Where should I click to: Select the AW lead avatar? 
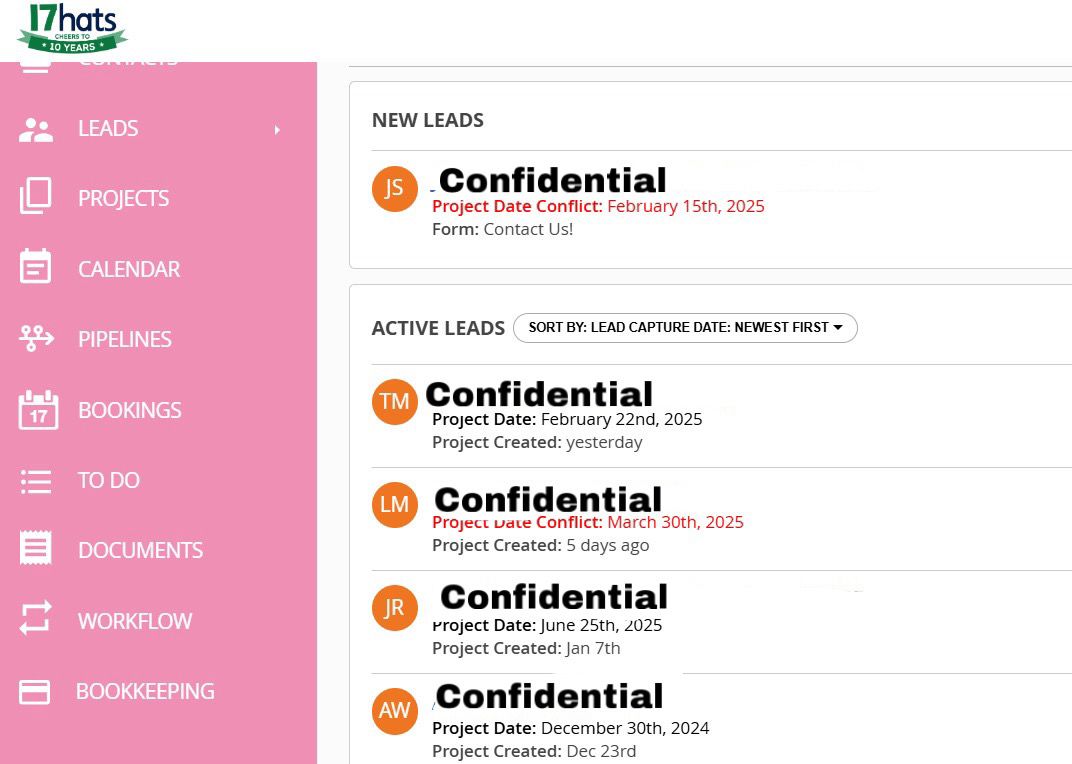click(394, 711)
